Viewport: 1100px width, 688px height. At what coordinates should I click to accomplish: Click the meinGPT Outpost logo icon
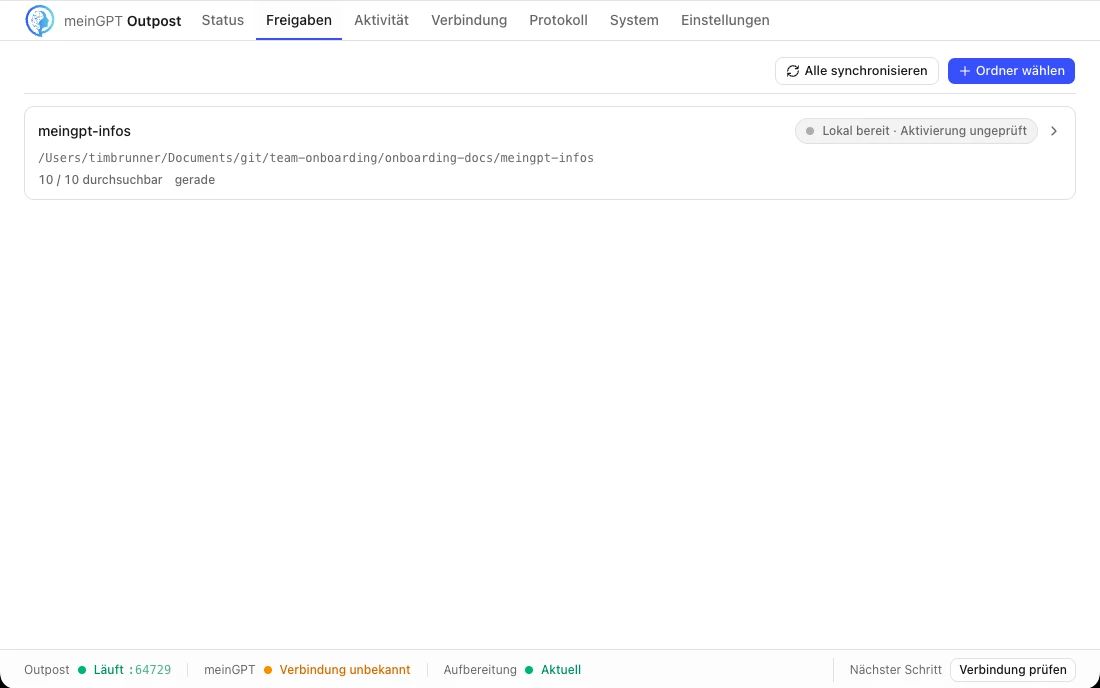point(40,20)
